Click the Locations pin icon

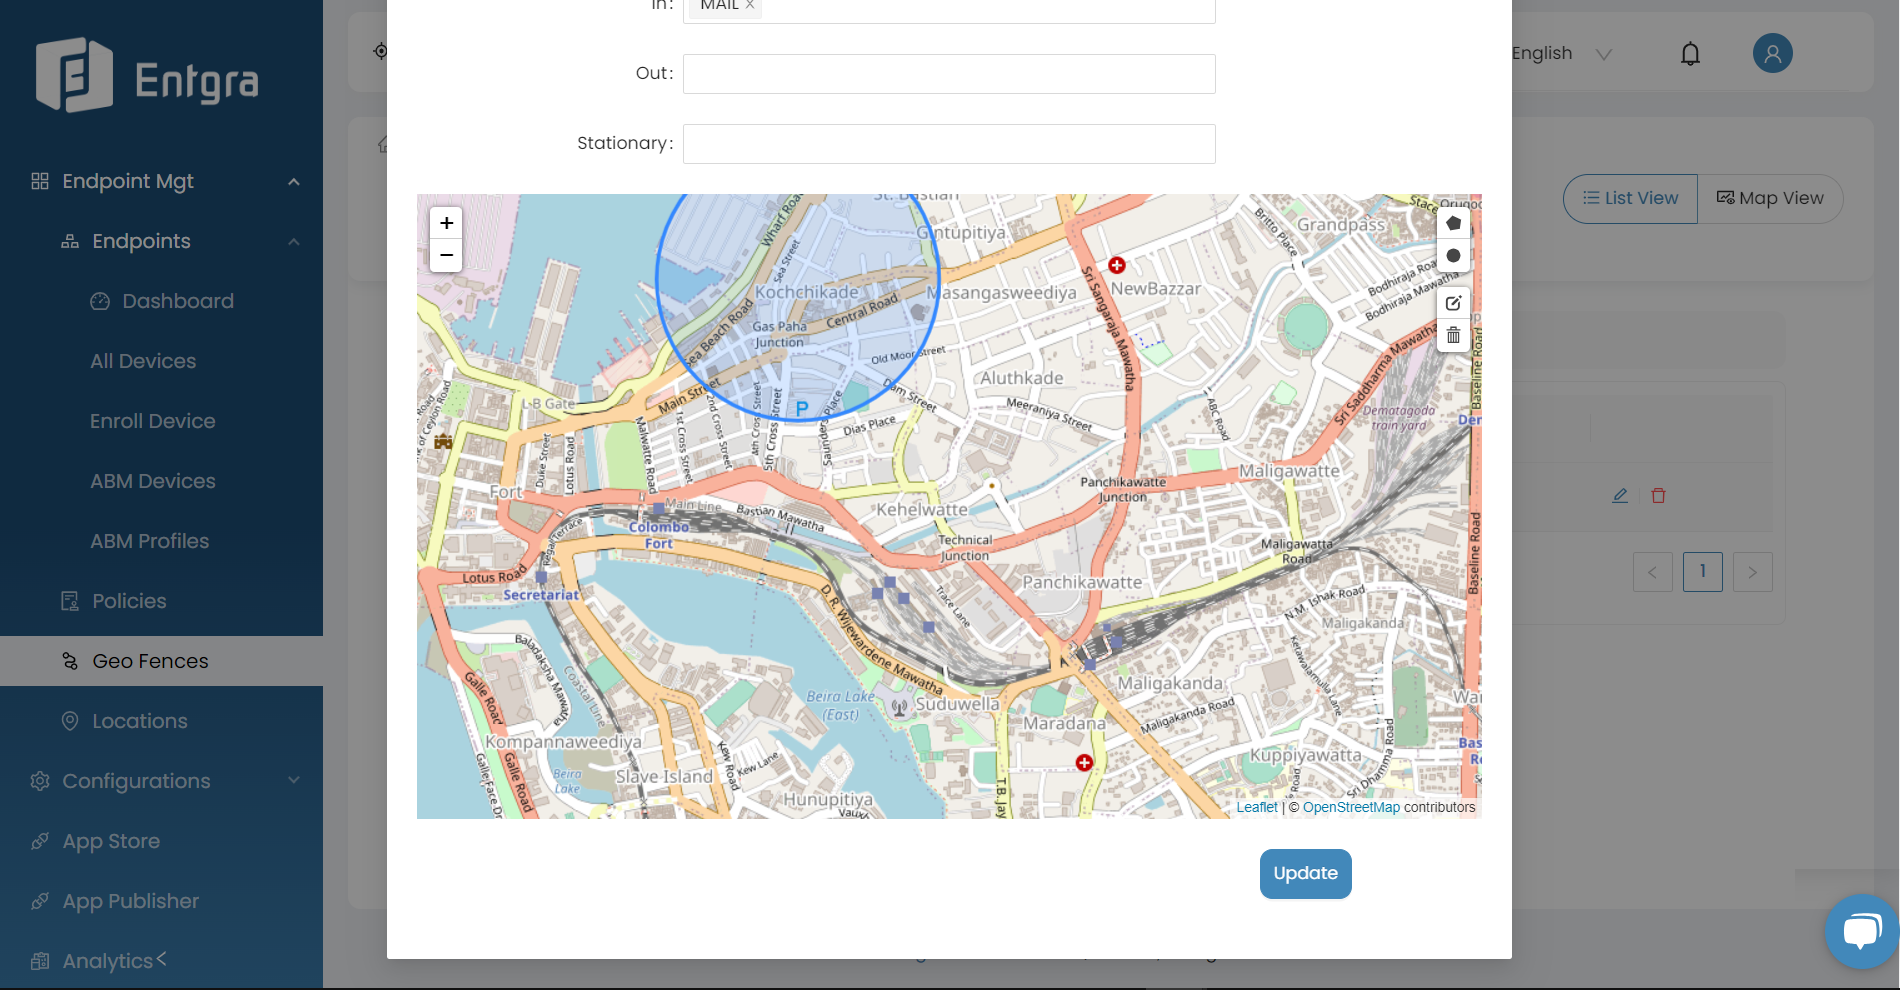[x=70, y=721]
